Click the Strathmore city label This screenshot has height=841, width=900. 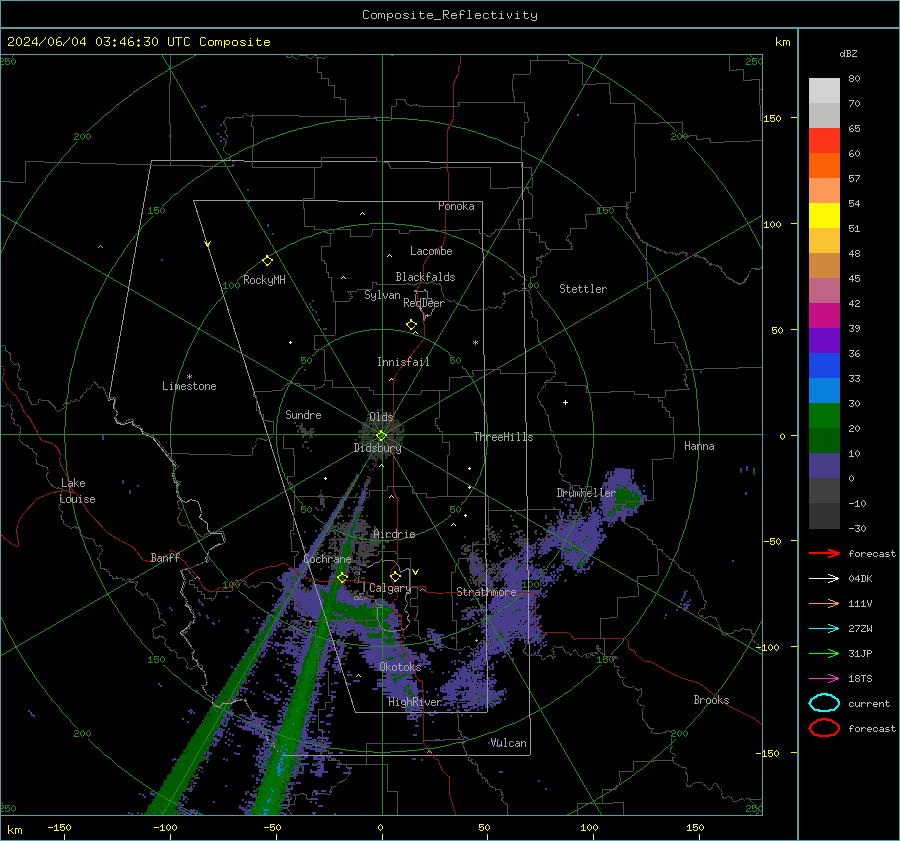(x=486, y=592)
